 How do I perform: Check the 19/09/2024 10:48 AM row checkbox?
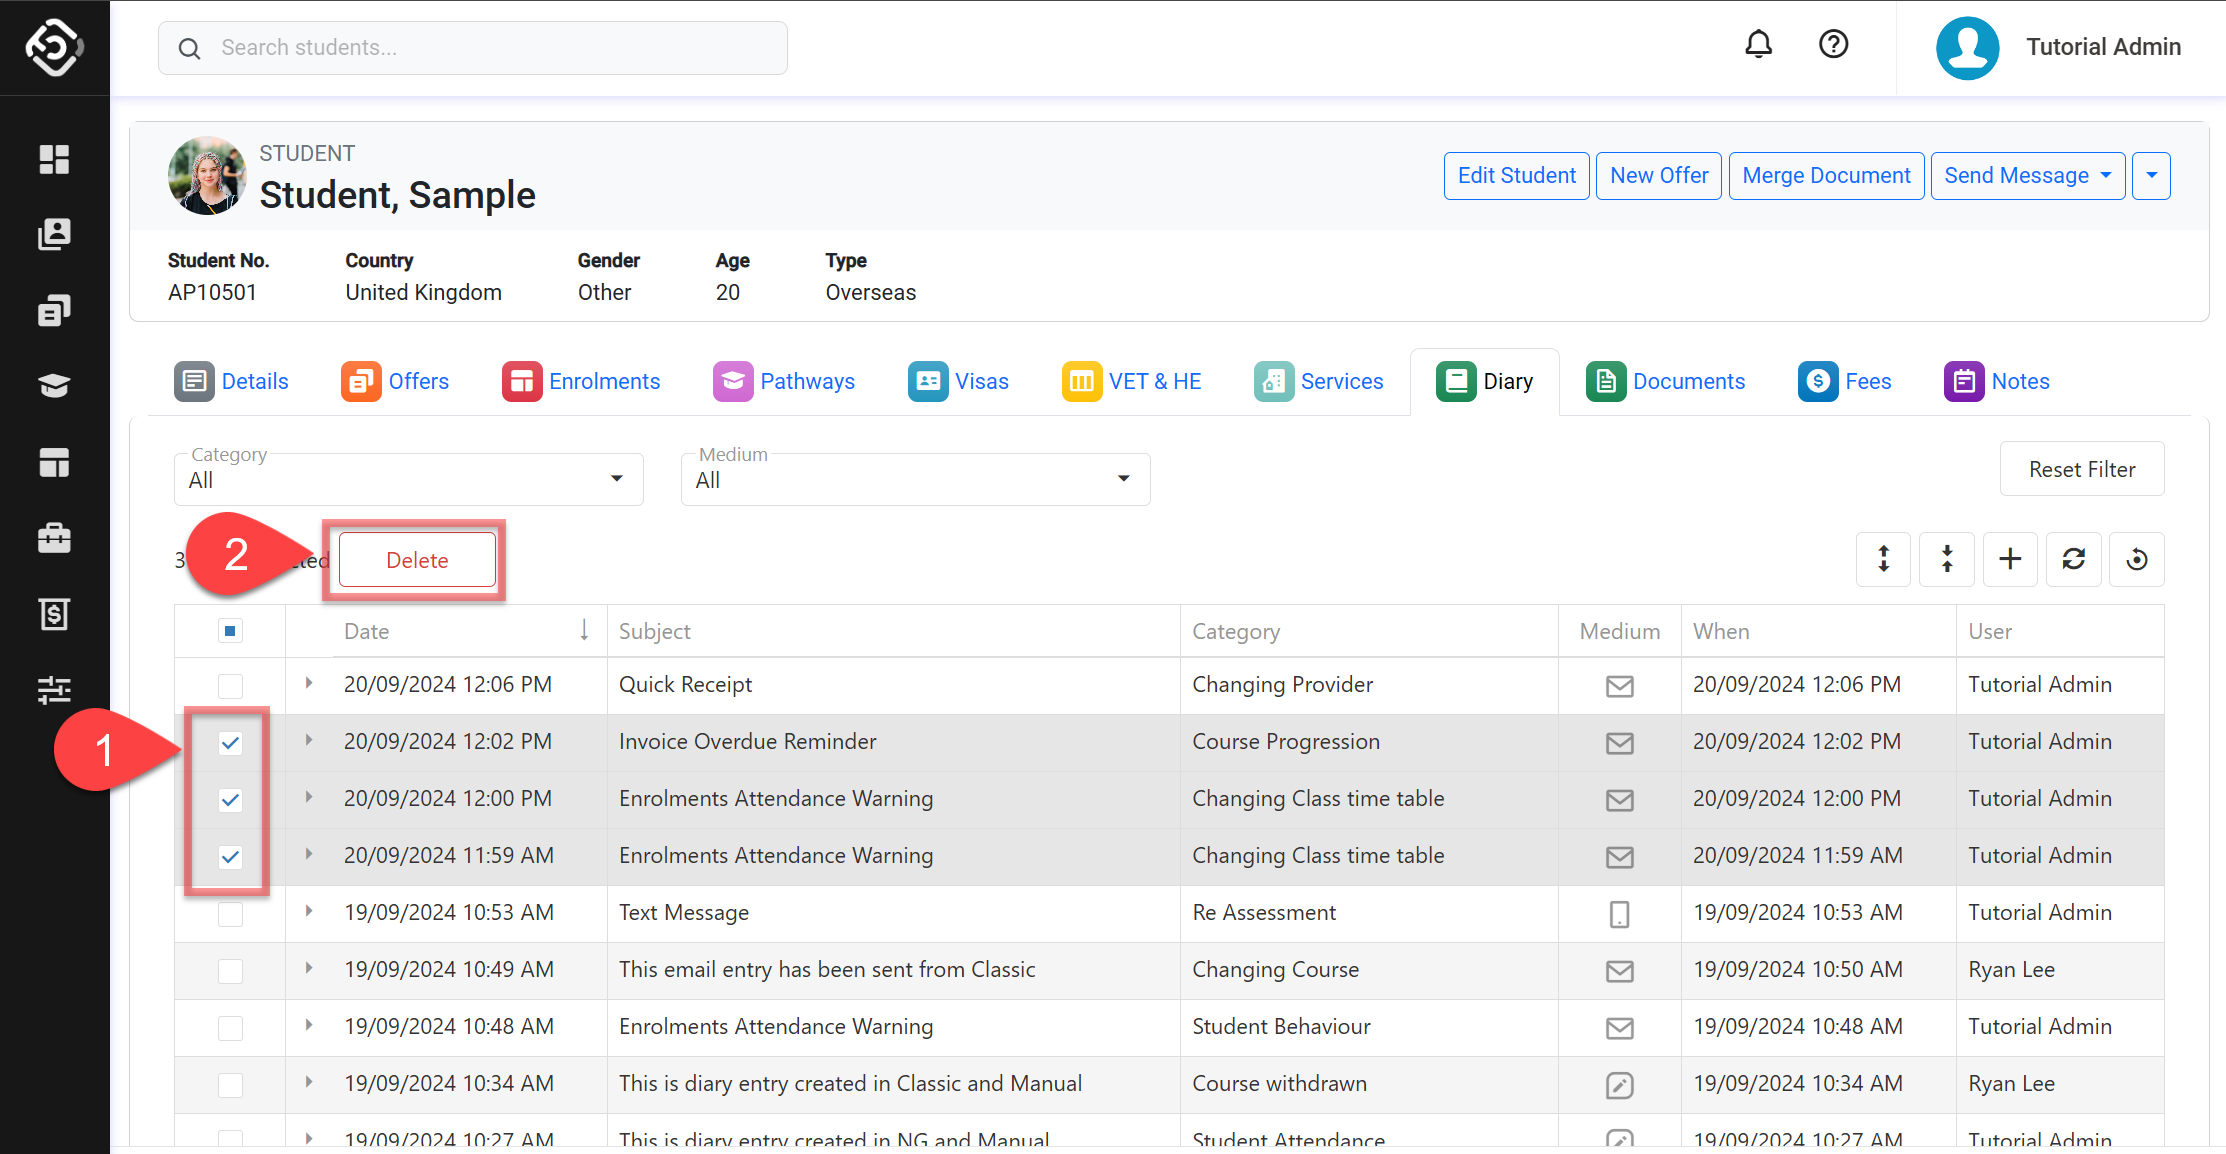[230, 1028]
